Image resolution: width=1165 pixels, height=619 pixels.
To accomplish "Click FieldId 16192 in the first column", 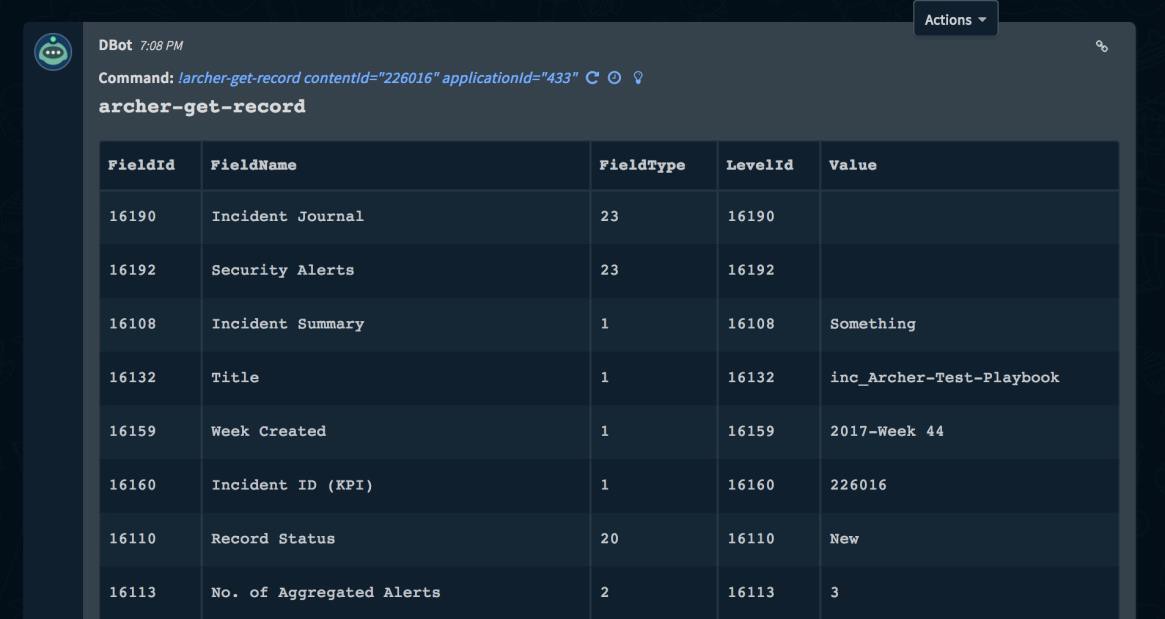I will pos(132,270).
